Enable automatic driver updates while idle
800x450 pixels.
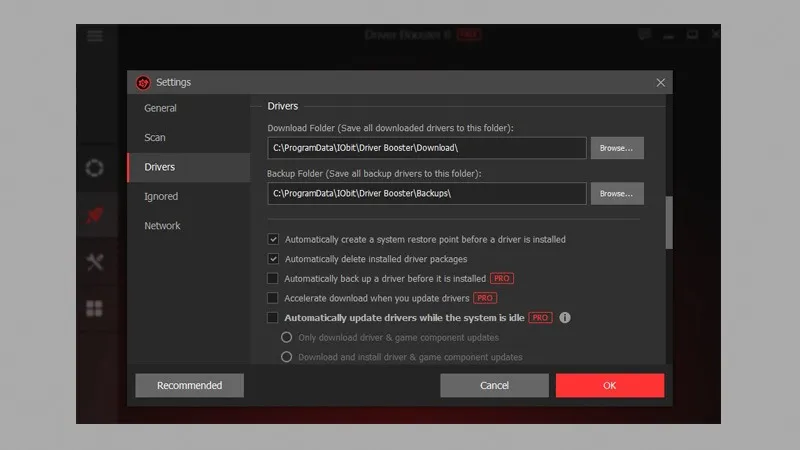point(273,317)
